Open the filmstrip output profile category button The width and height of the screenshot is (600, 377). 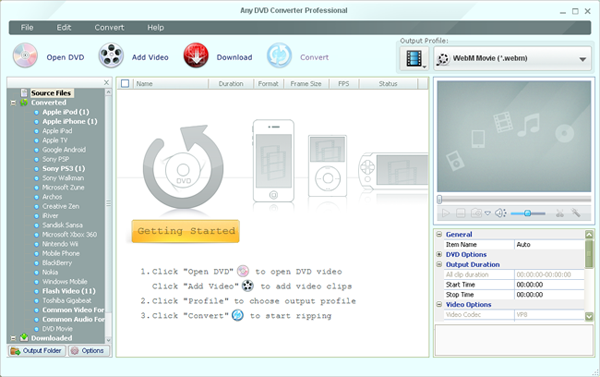(x=414, y=59)
